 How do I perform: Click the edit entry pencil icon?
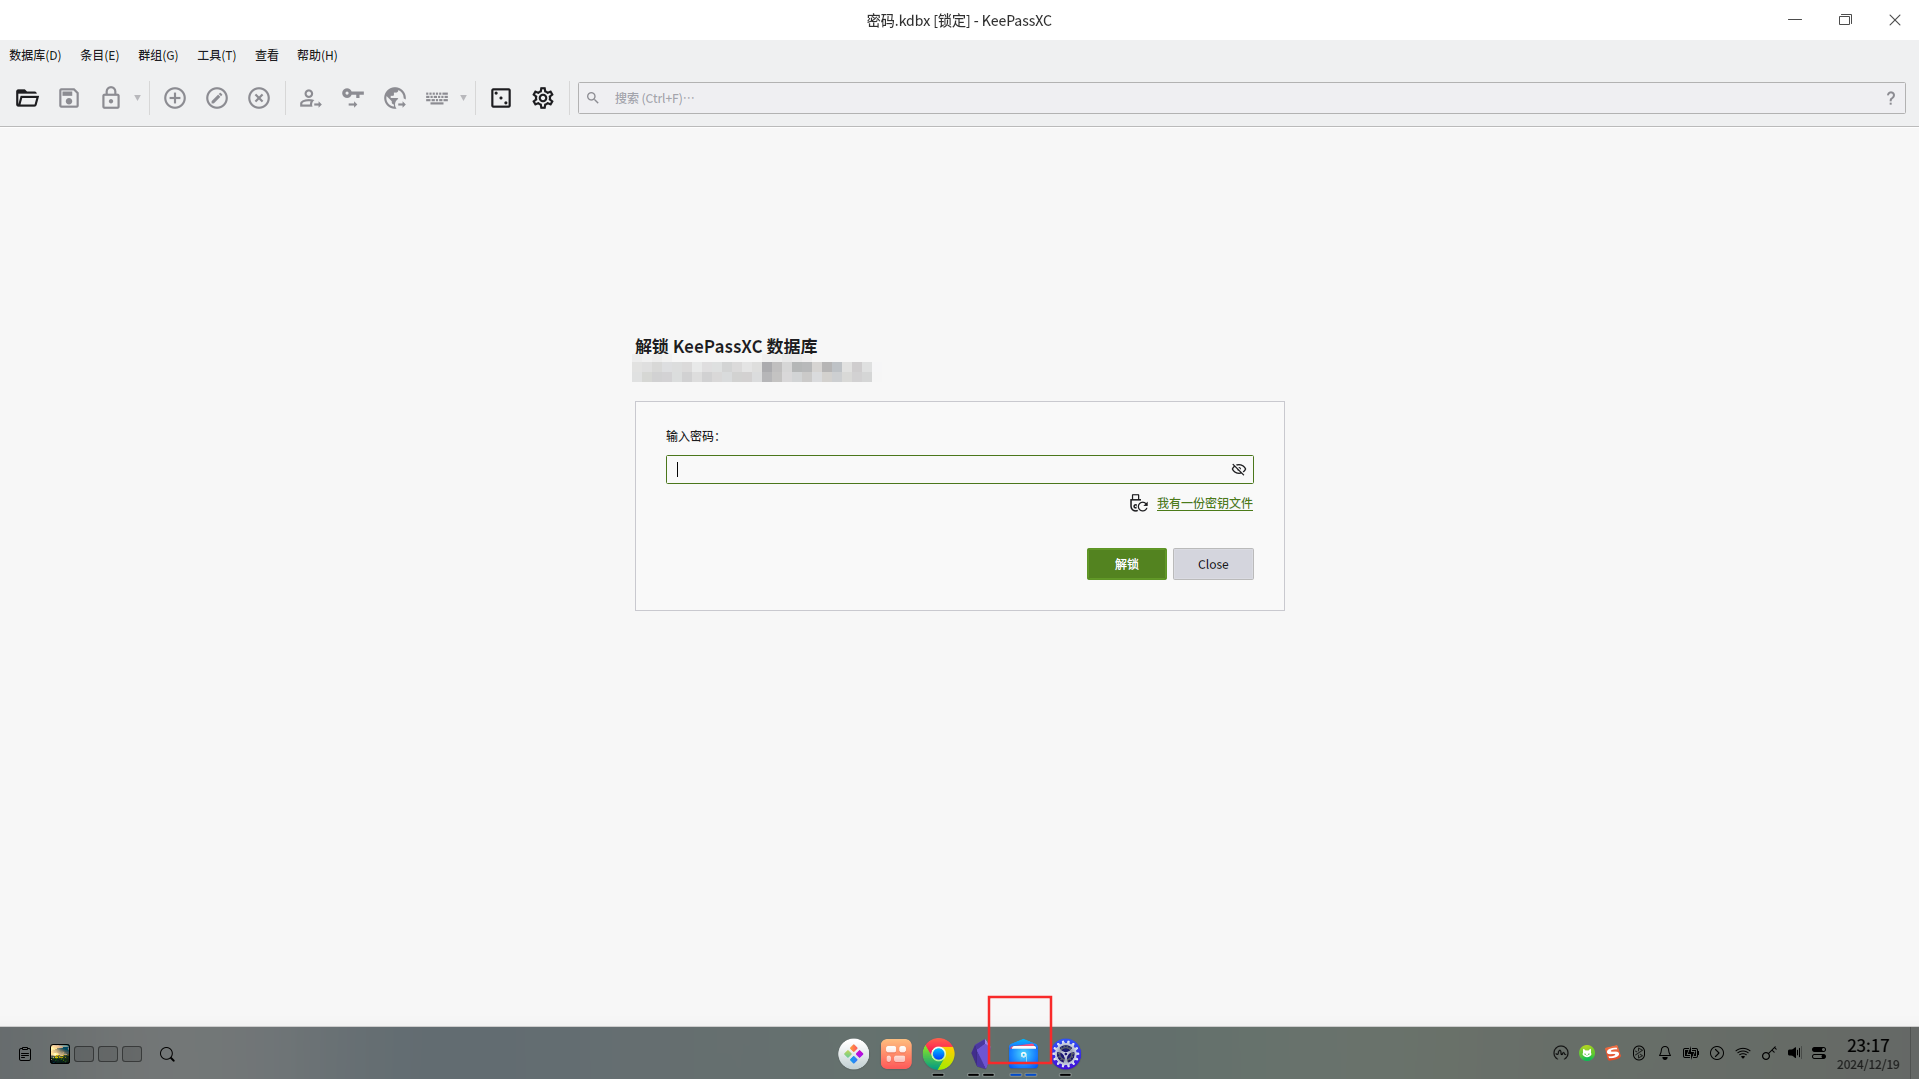click(217, 98)
